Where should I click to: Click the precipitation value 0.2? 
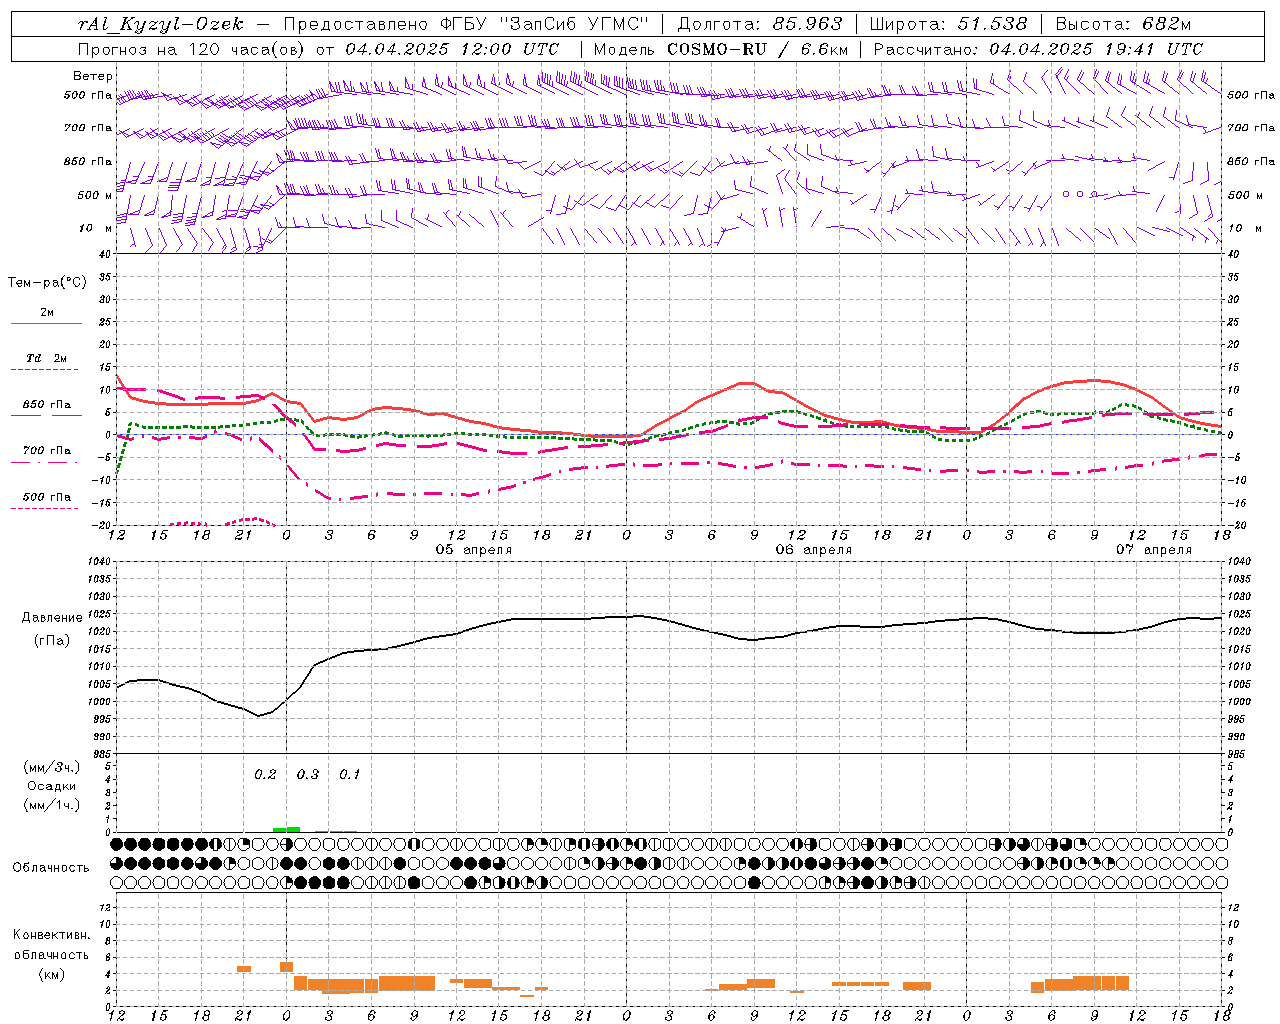[265, 774]
